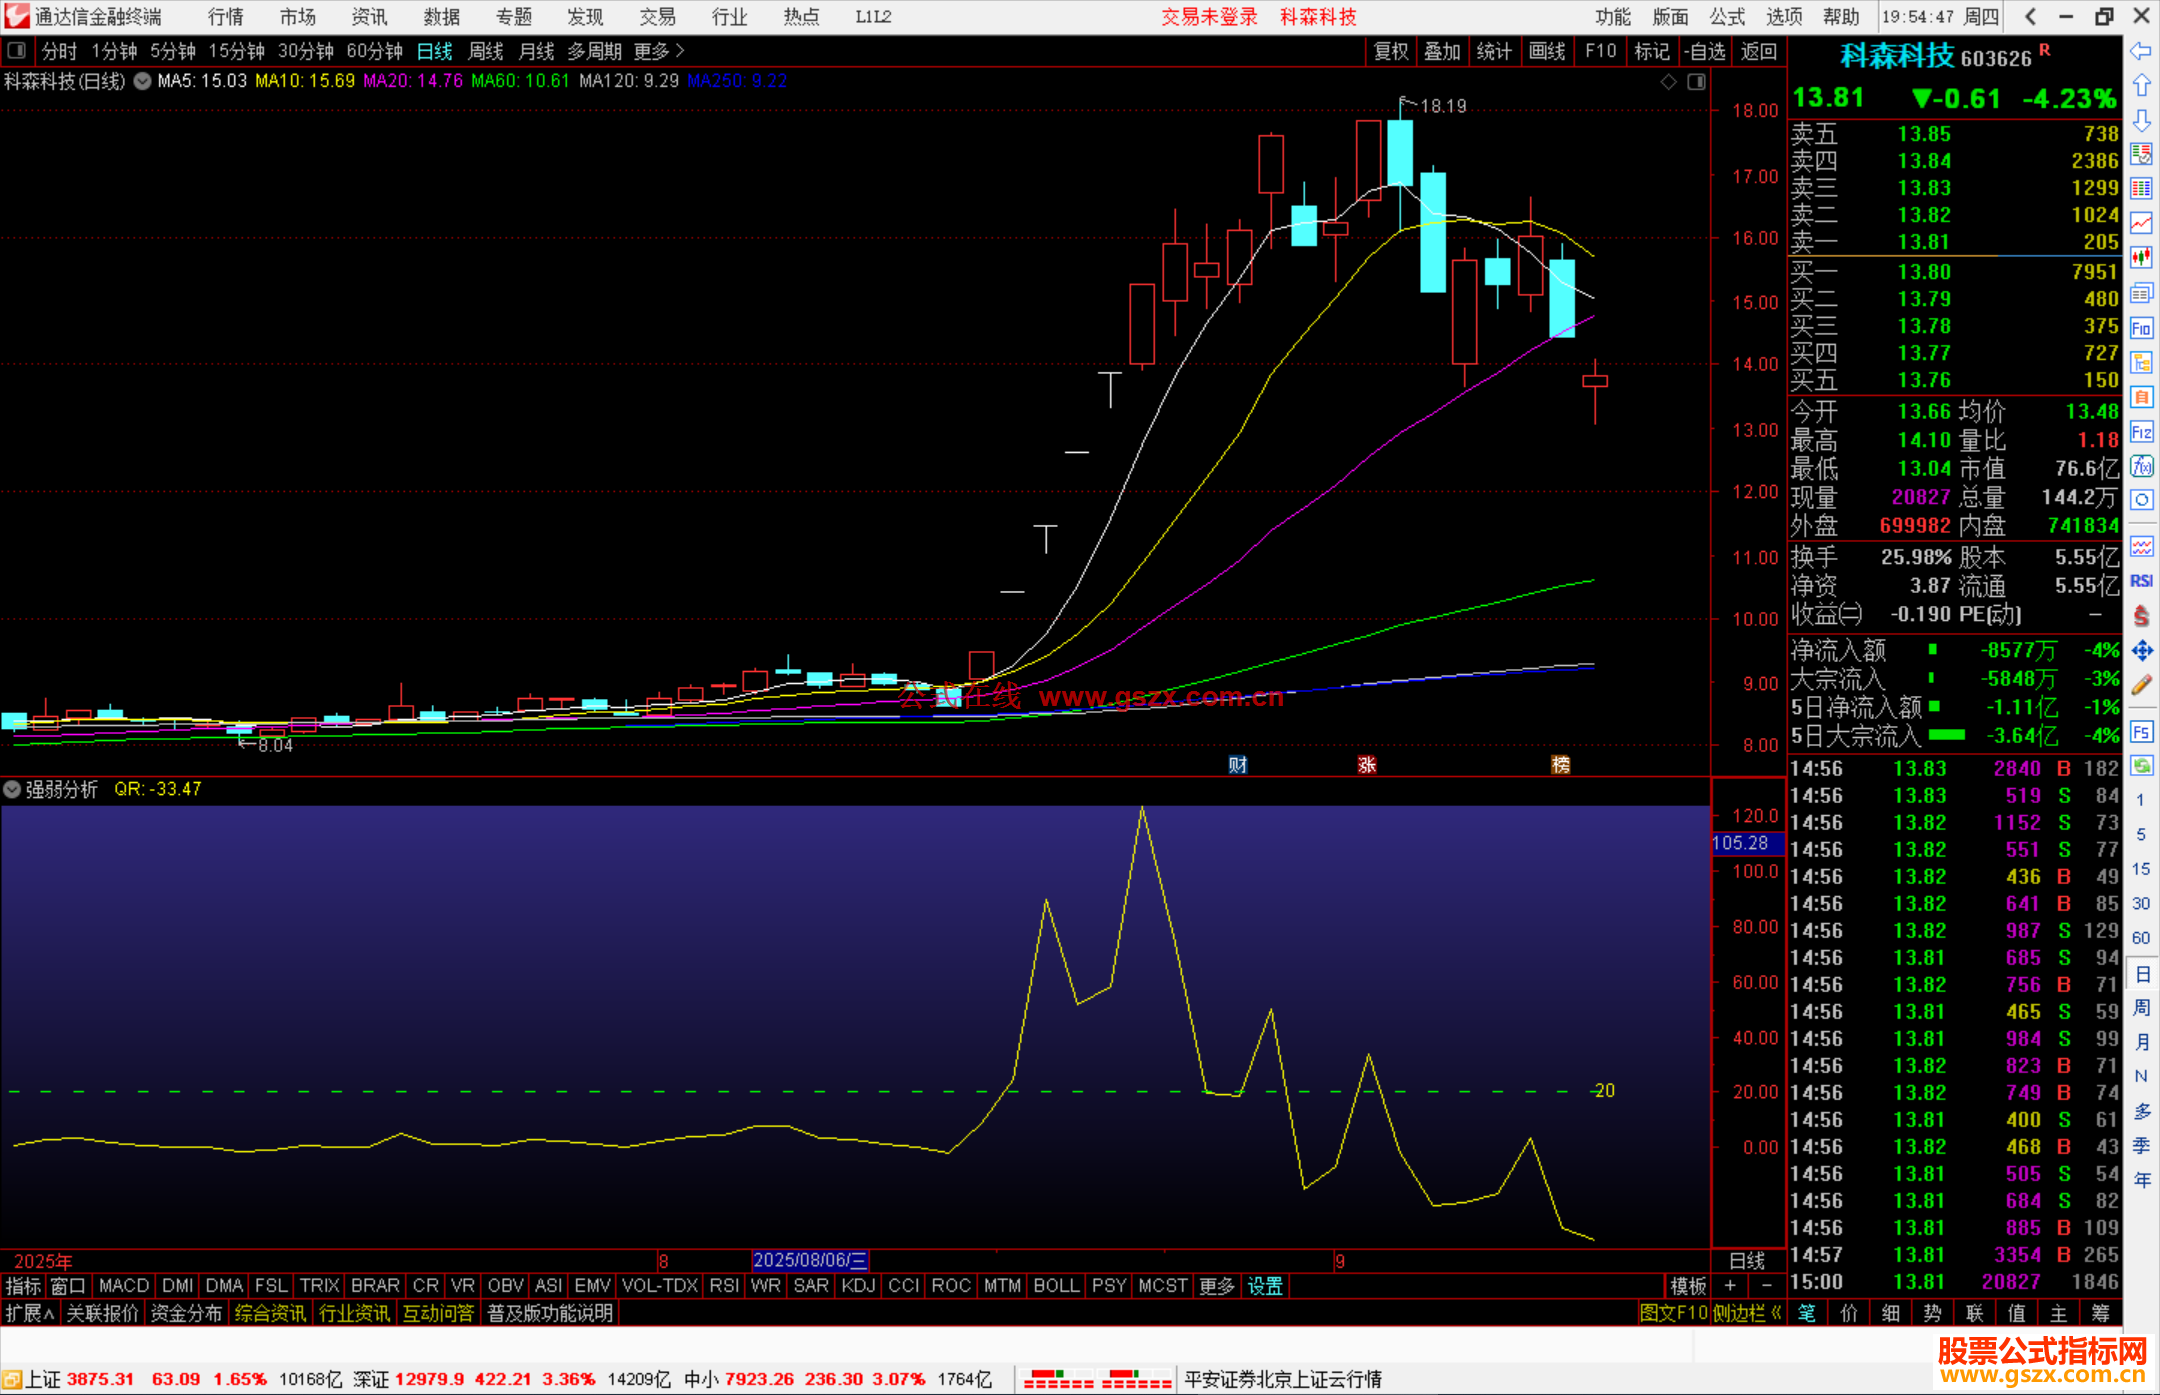Click the orange document icon in sidebar
Image resolution: width=2160 pixels, height=1395 pixels.
point(2141,397)
